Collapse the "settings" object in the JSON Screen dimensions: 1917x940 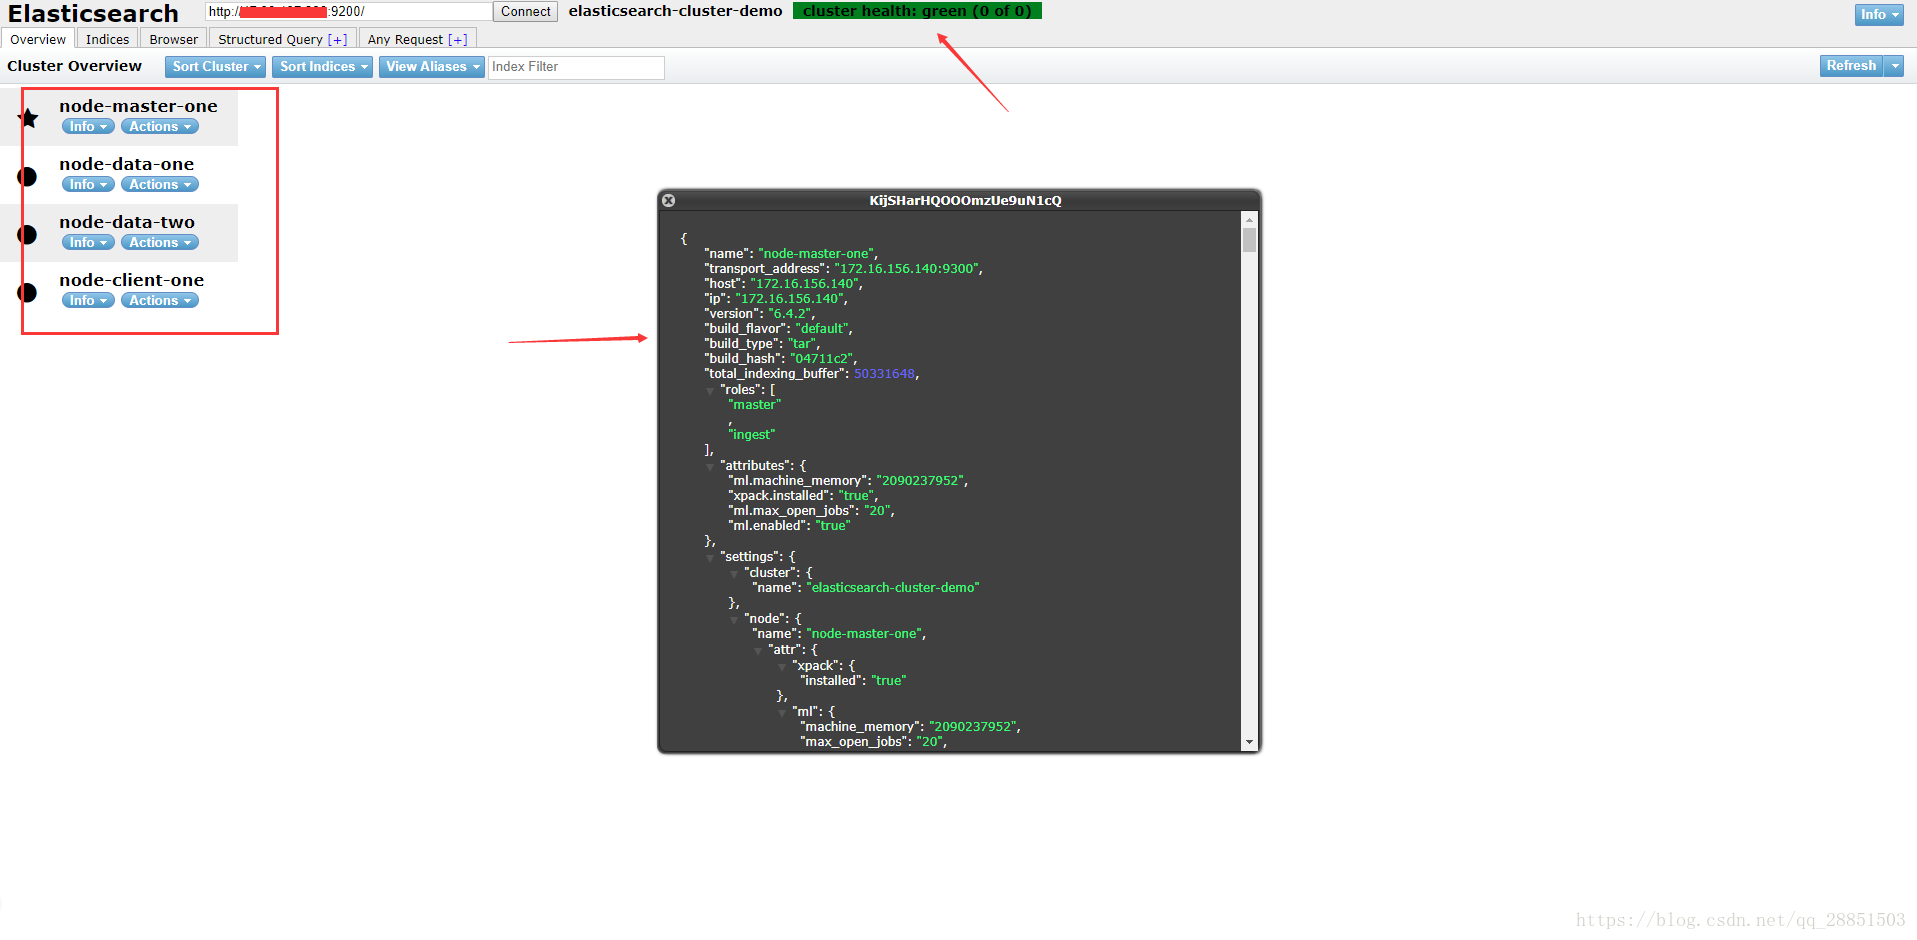[x=710, y=557]
